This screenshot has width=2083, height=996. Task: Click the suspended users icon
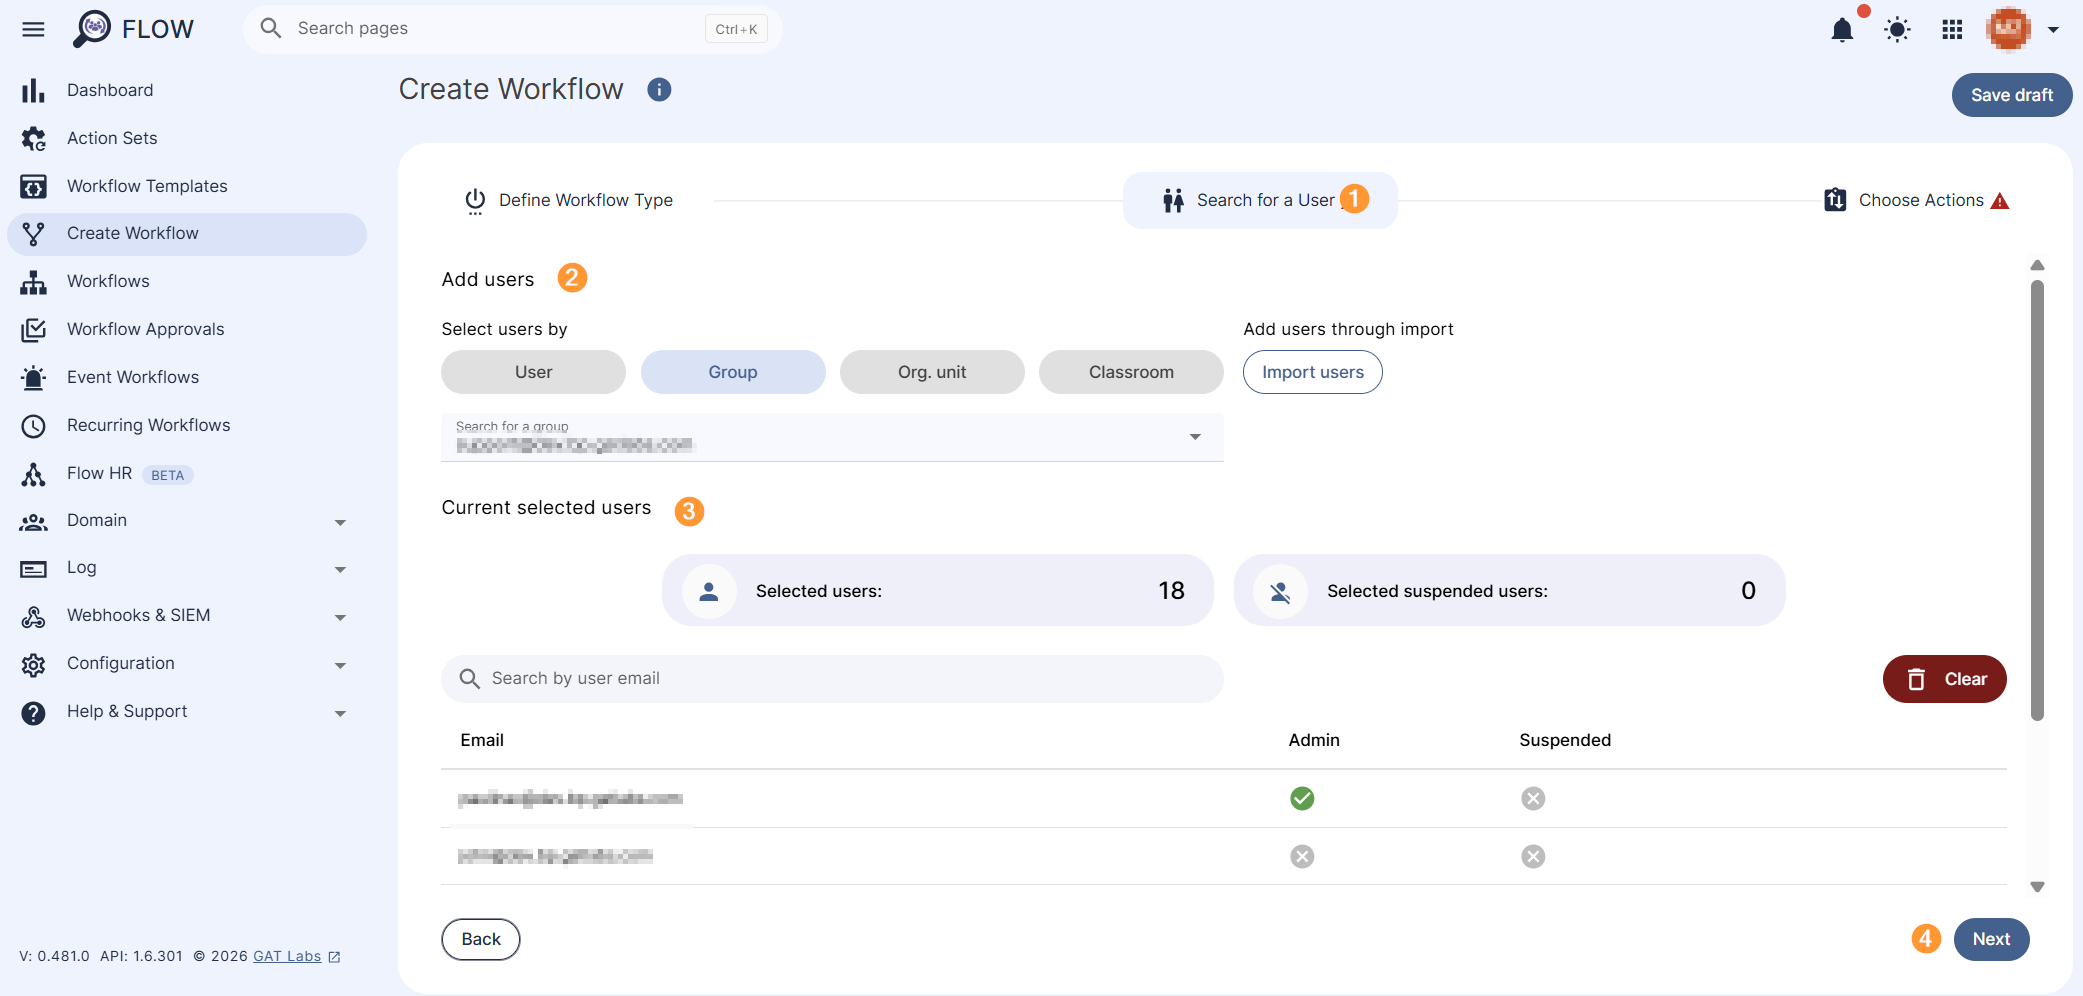(1280, 591)
